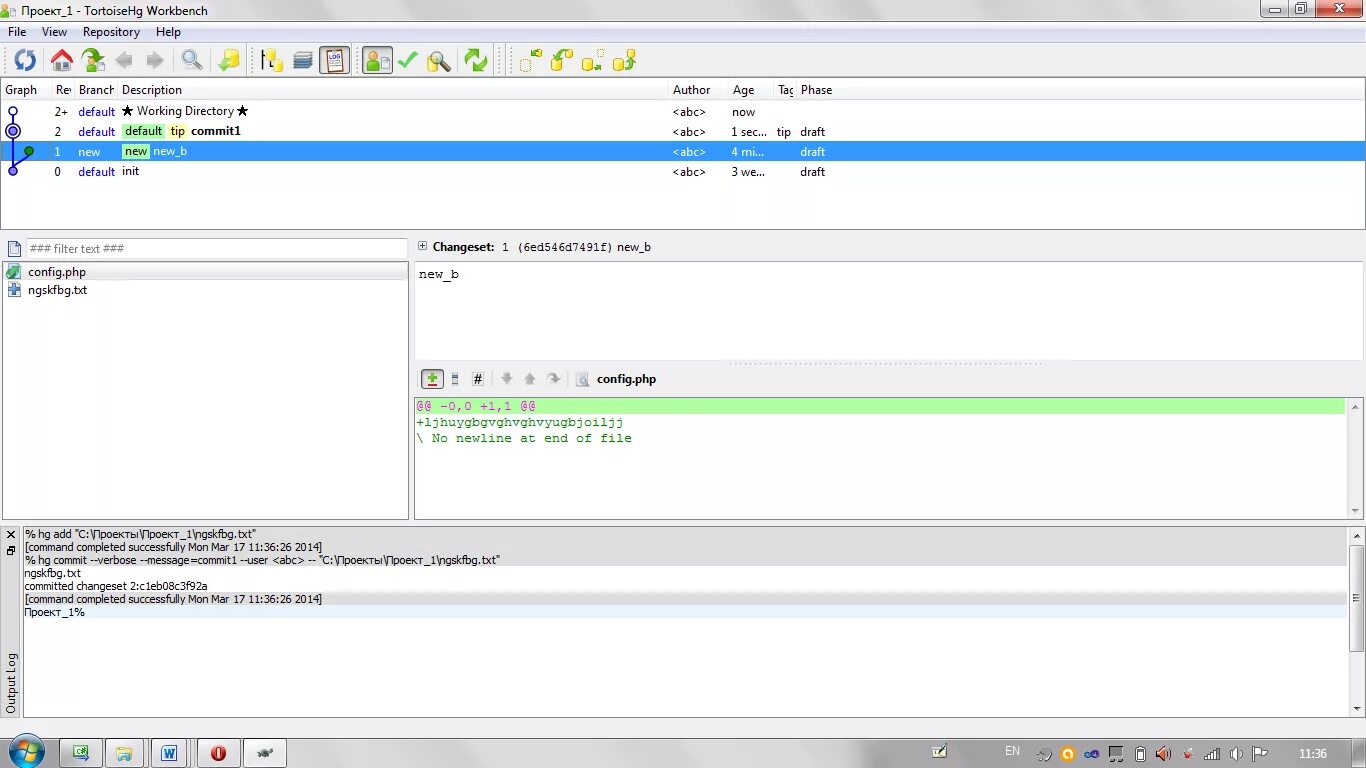Select the new_b revision row
Viewport: 1366px width, 768px height.
point(683,151)
